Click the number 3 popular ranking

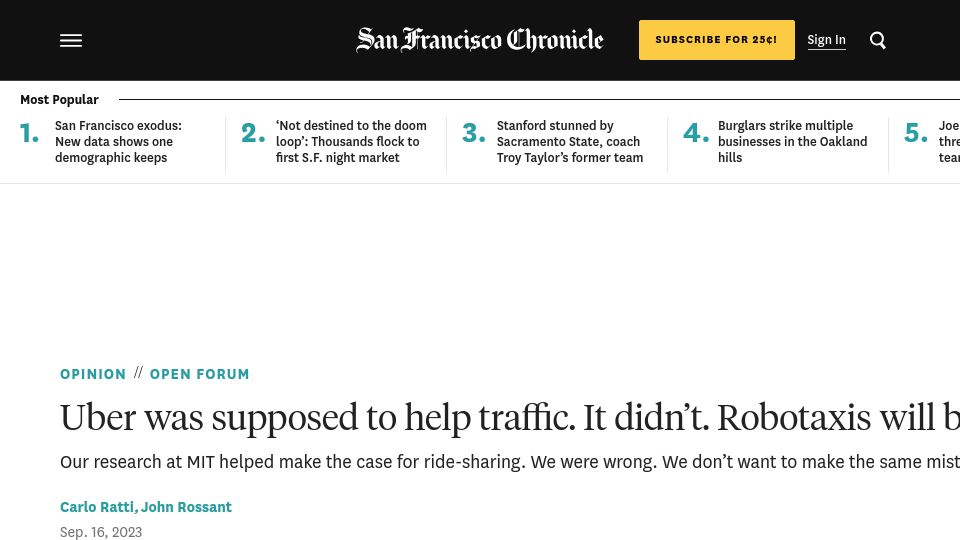point(474,133)
